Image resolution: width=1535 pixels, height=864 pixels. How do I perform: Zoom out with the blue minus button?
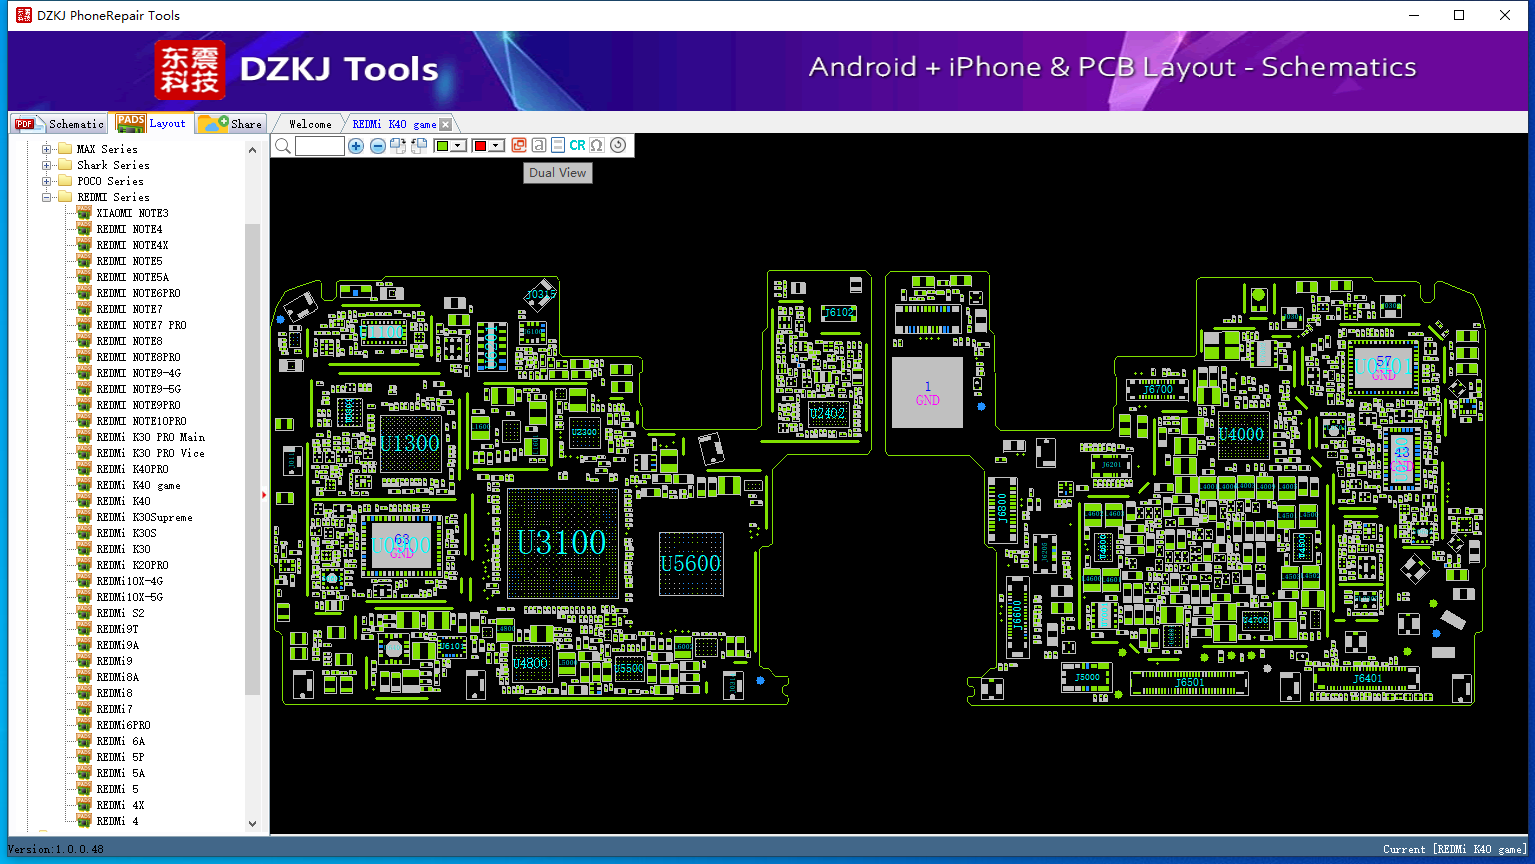click(x=378, y=146)
